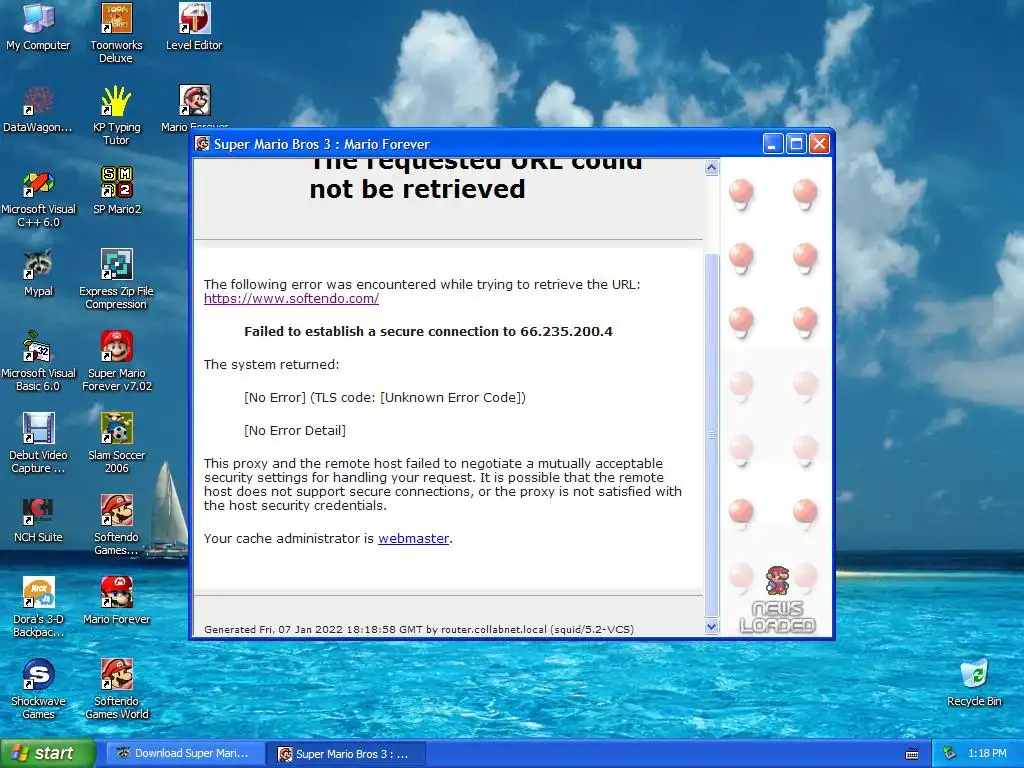The image size is (1024, 768).
Task: Click the 'Generated Fri, 07 Jan 2022' footer
Action: (419, 630)
